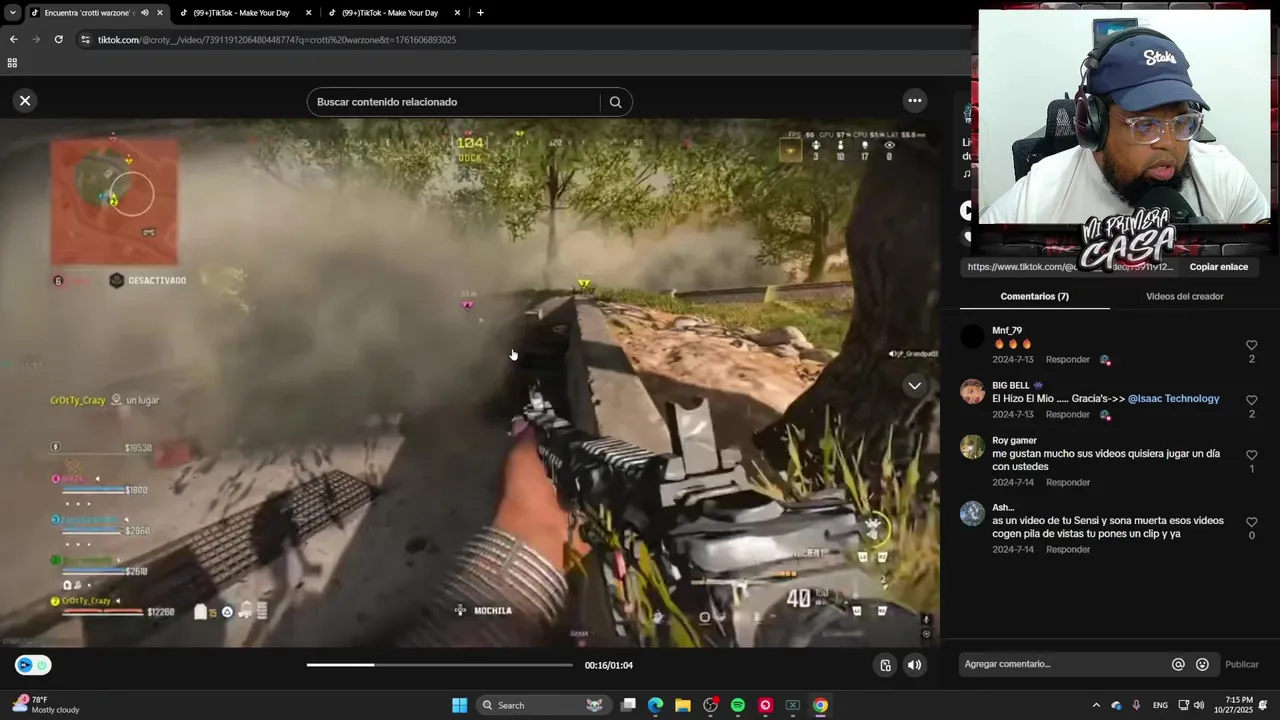Open the three-dot more options menu
This screenshot has height=720, width=1280.
tap(914, 100)
